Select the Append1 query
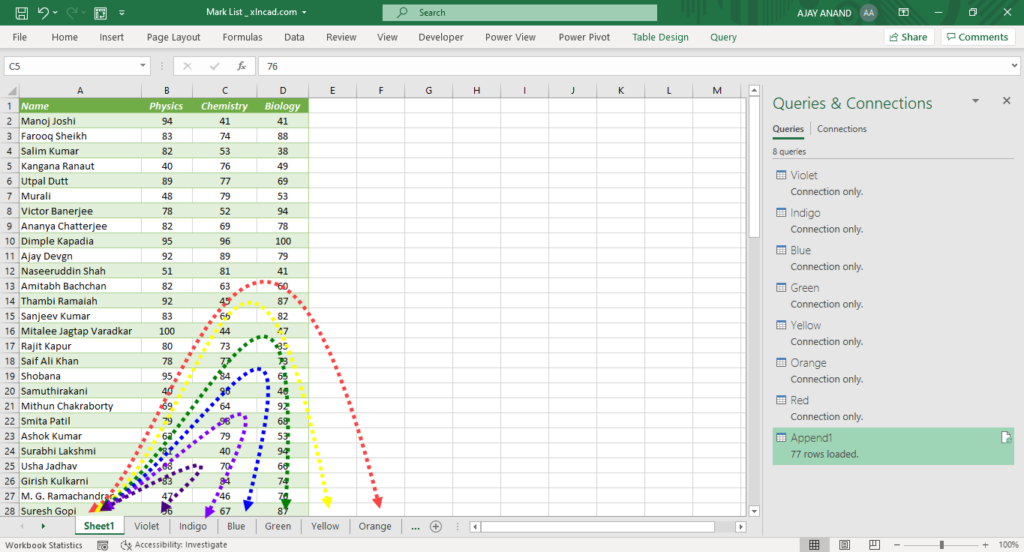The image size is (1024, 552). (893, 446)
